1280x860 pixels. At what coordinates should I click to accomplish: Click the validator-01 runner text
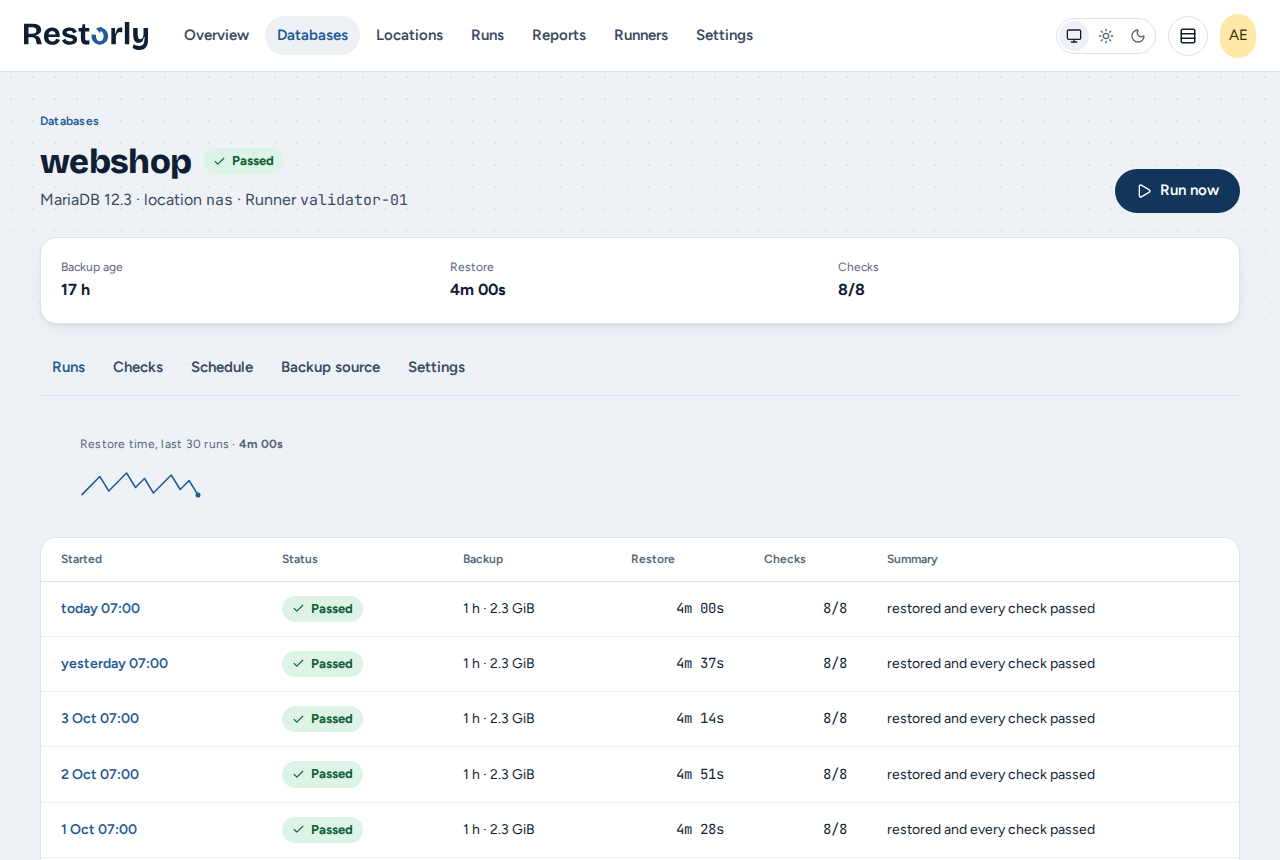click(x=354, y=200)
